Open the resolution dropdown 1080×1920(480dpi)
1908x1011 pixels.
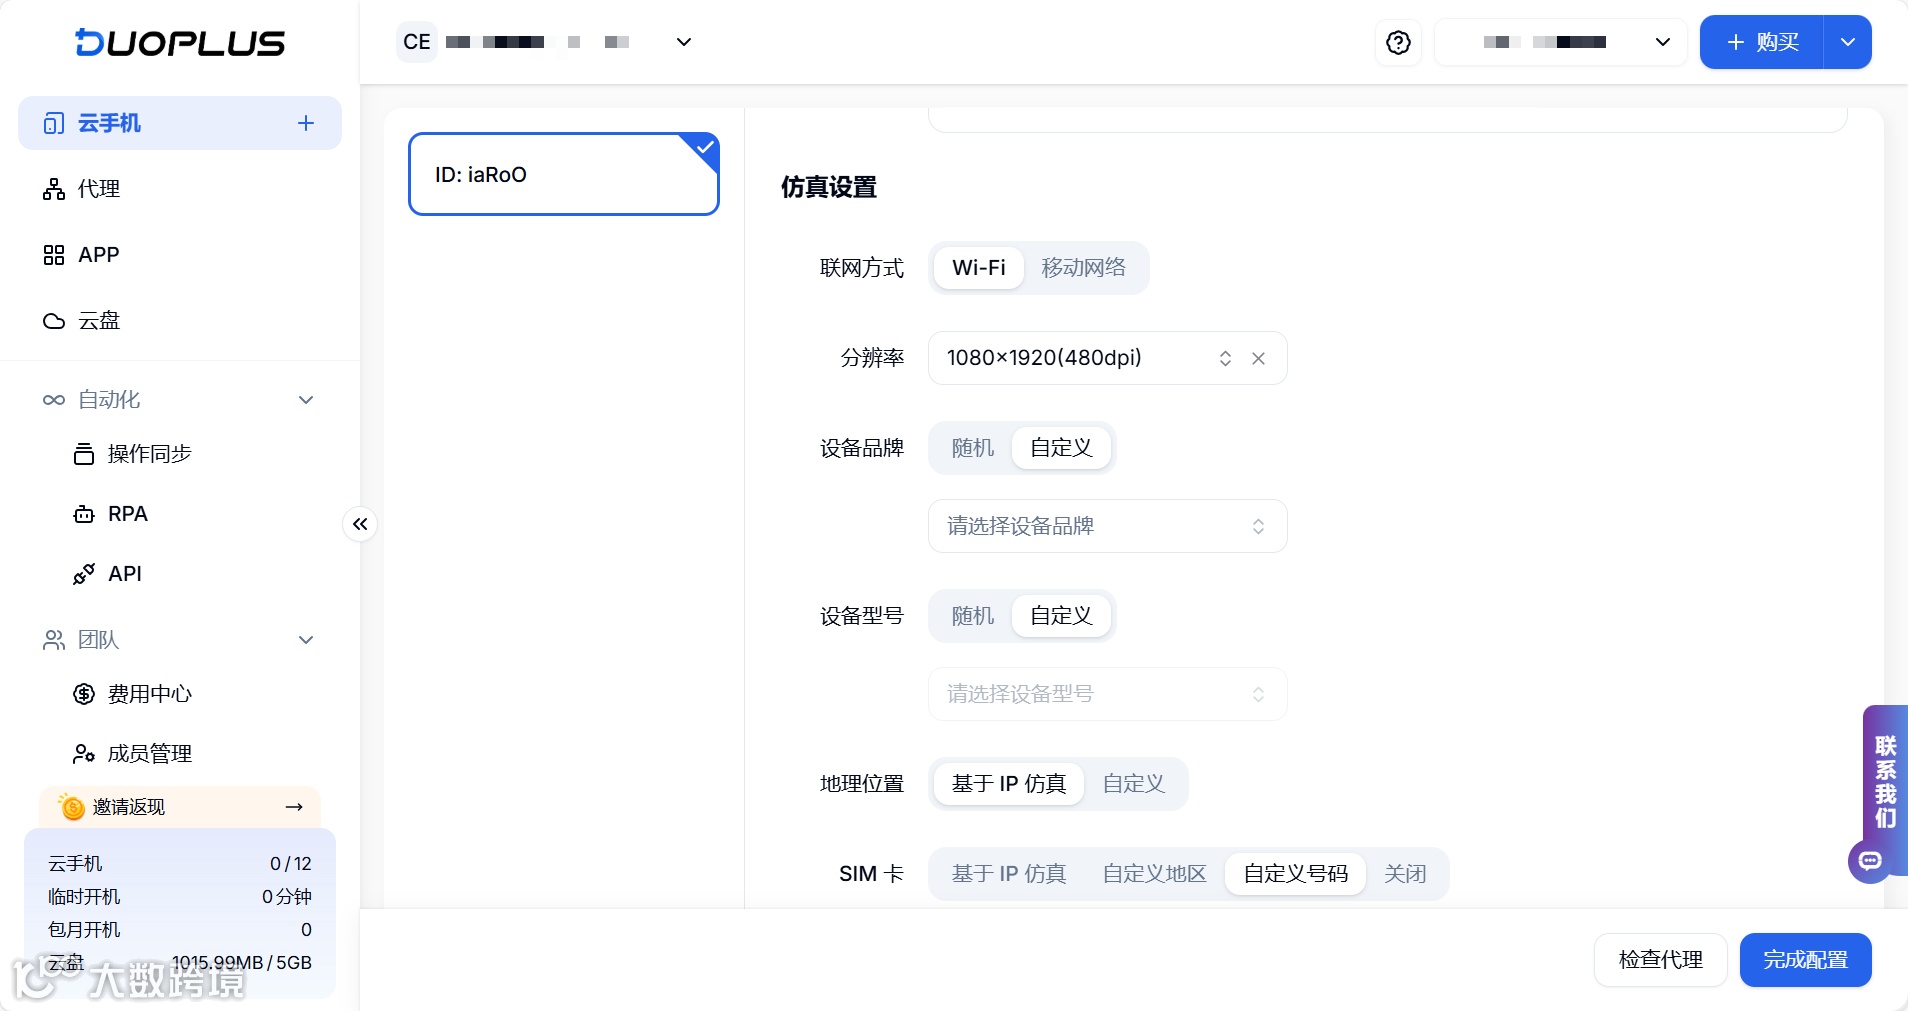(x=1108, y=358)
